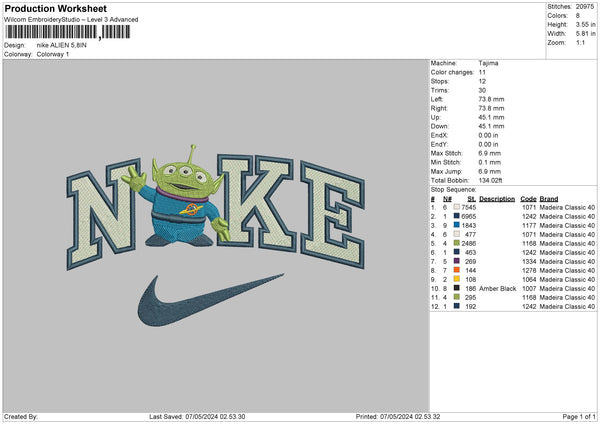This screenshot has height=424, width=600.
Task: Click the 'Created By:' footer label
Action: [21, 416]
